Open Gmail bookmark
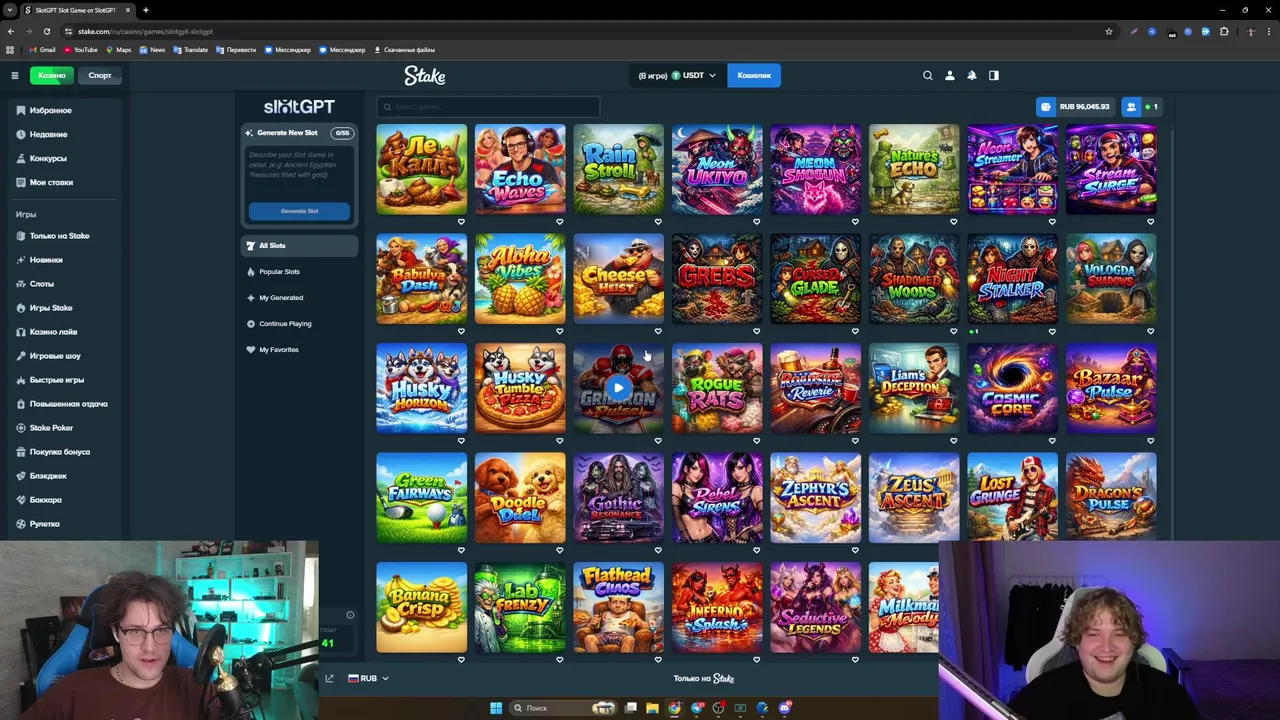This screenshot has width=1280, height=720. 42,49
